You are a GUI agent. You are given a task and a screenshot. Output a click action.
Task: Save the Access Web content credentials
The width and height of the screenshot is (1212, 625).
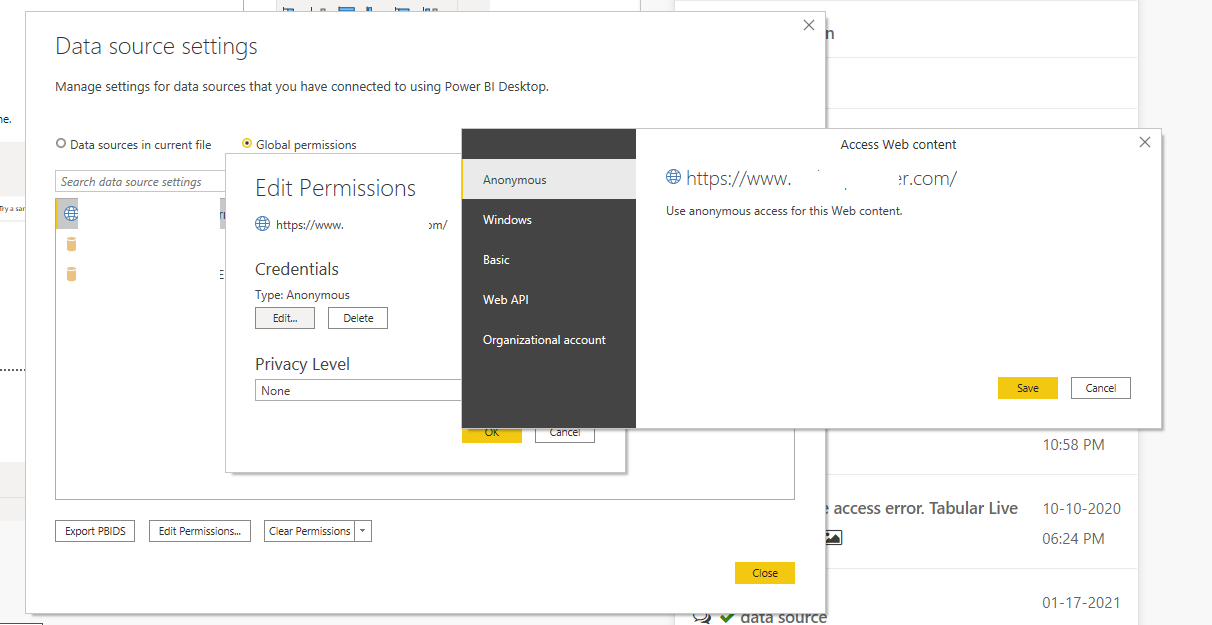point(1027,388)
